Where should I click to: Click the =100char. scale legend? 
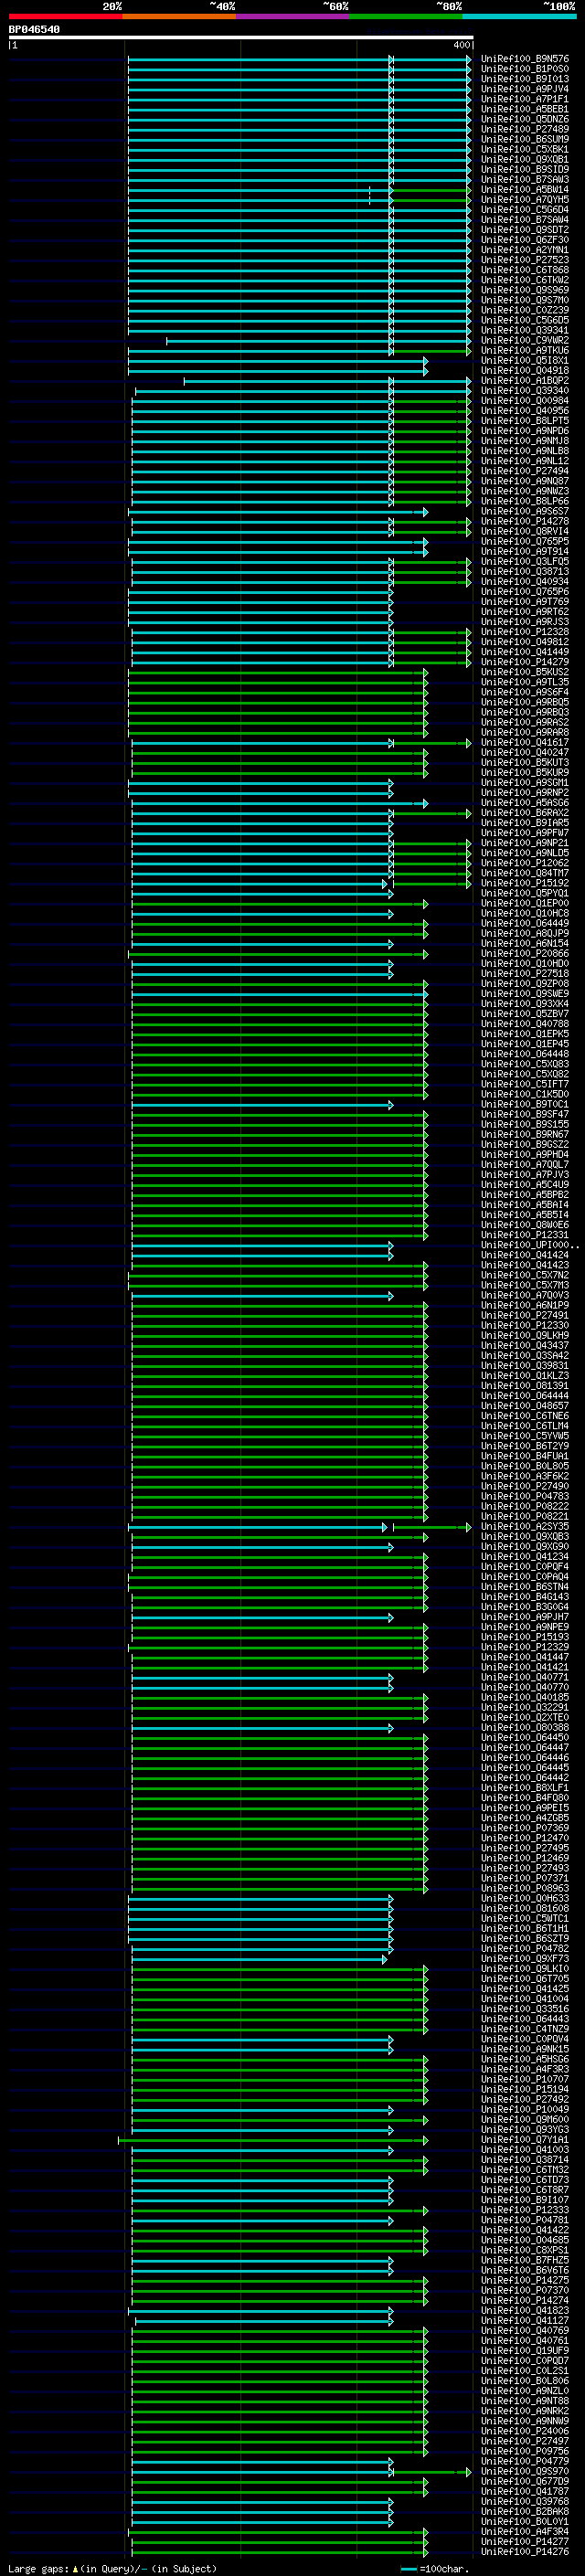434,2568
